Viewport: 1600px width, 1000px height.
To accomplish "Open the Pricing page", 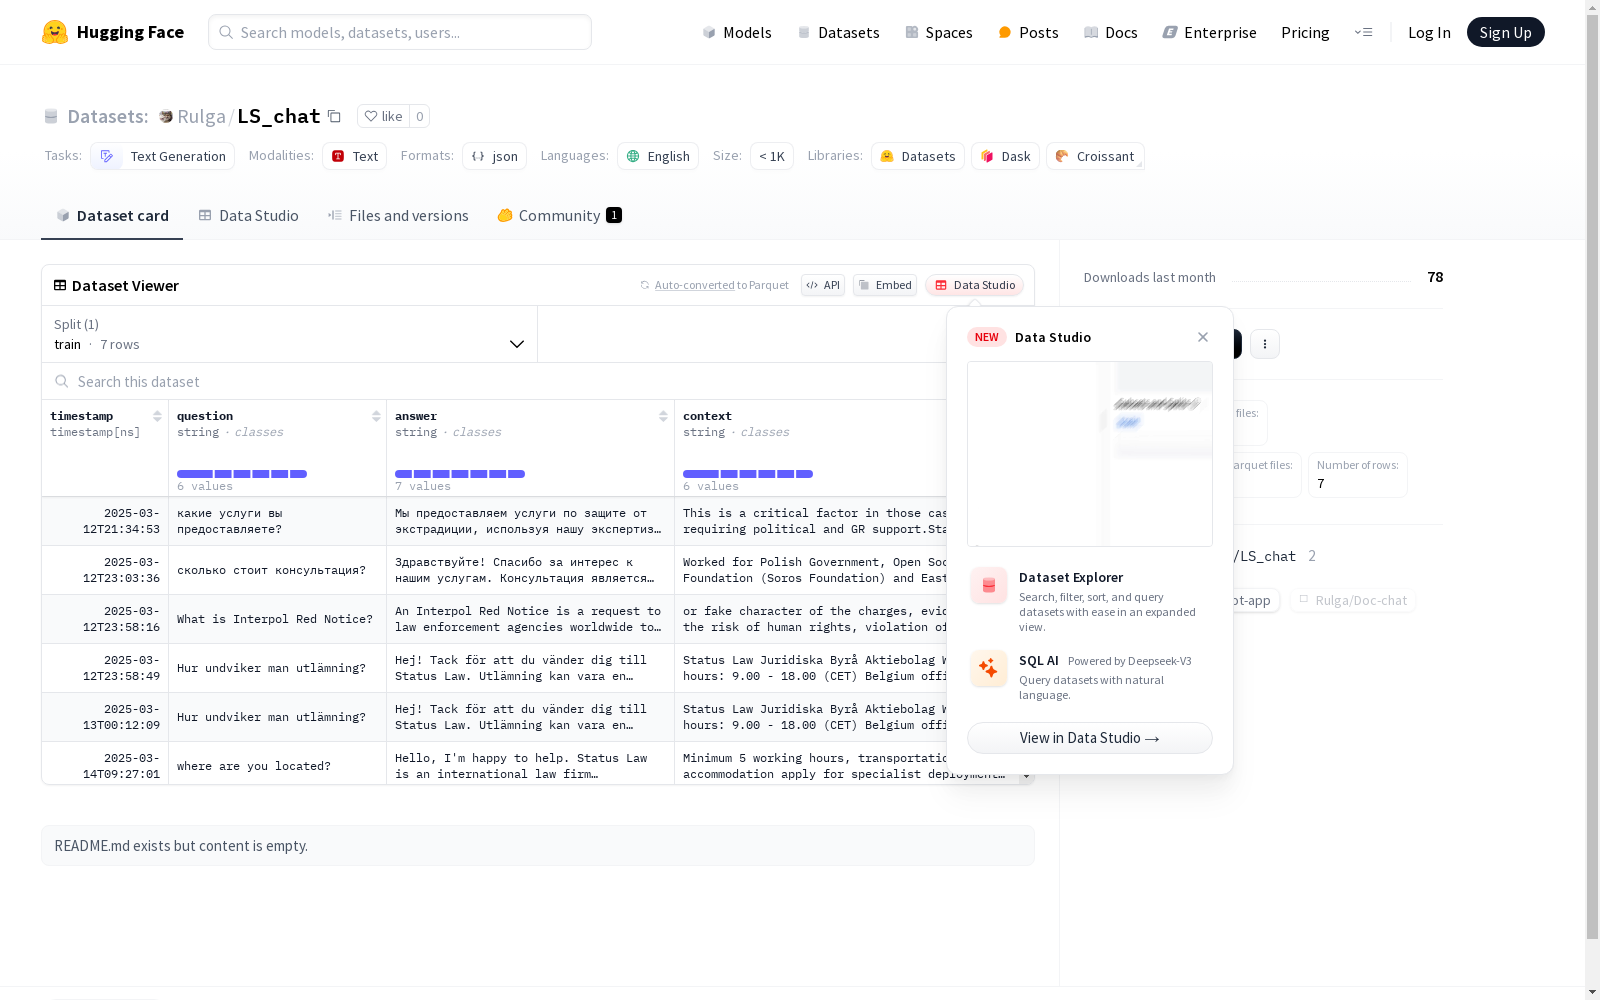I will point(1305,32).
